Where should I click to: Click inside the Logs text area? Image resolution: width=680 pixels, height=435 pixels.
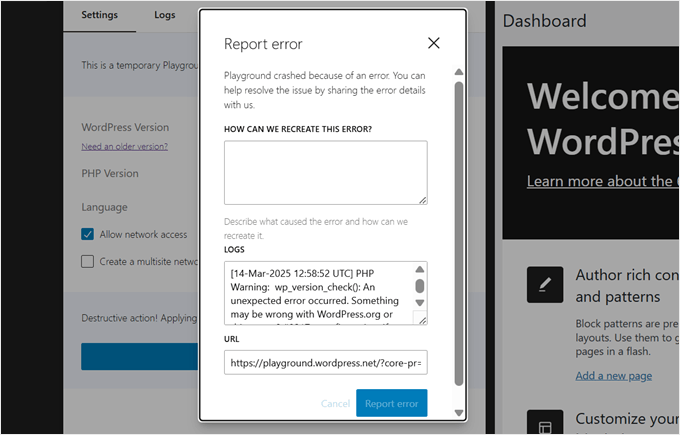point(319,293)
